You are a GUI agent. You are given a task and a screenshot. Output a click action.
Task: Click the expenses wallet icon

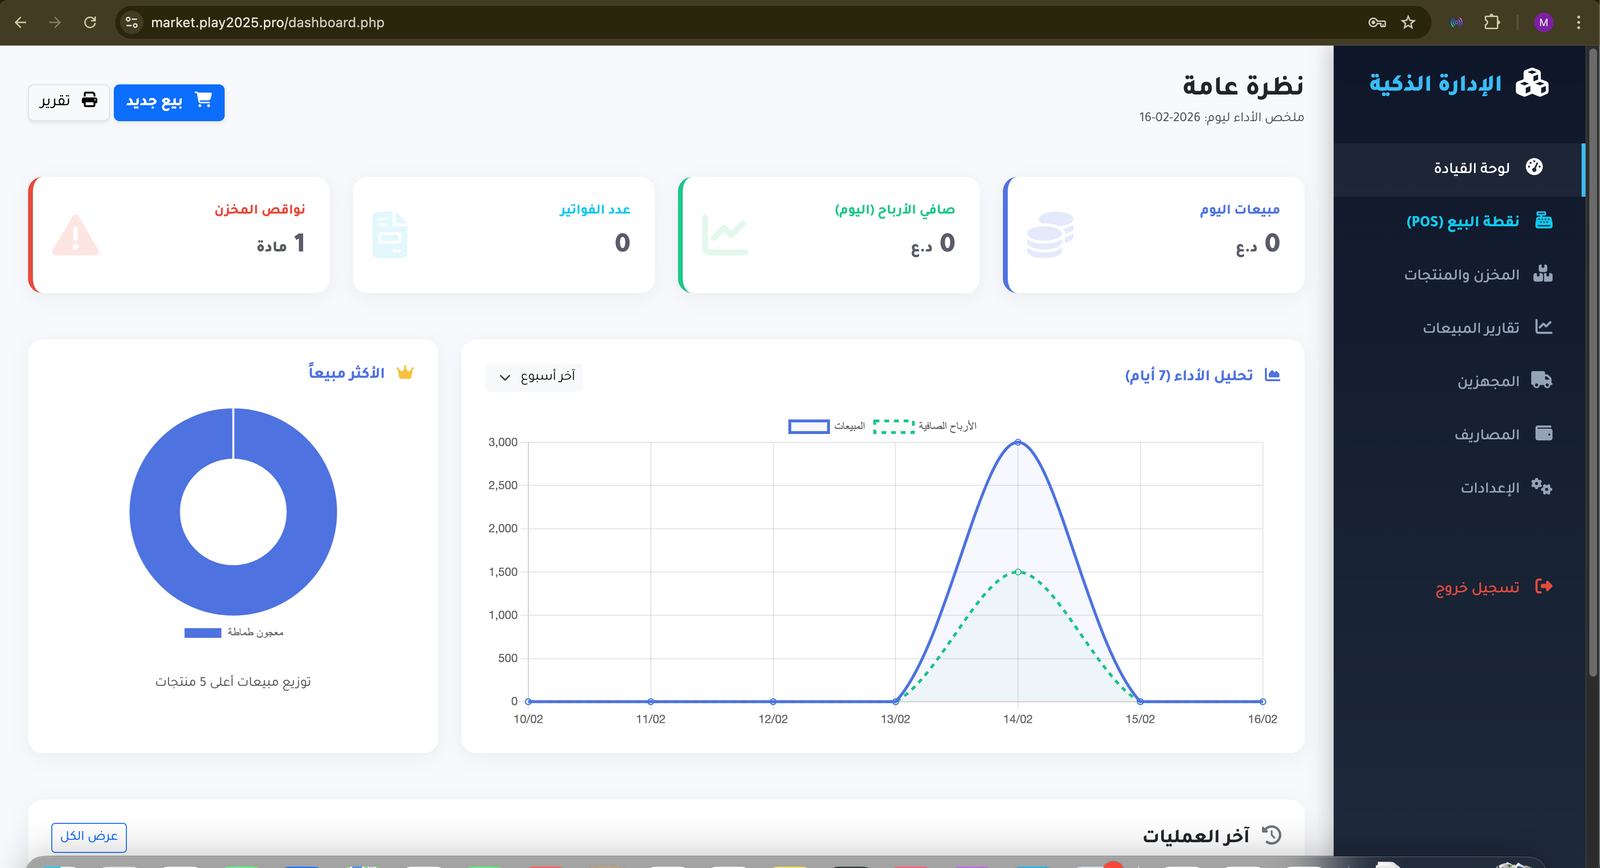click(1544, 433)
